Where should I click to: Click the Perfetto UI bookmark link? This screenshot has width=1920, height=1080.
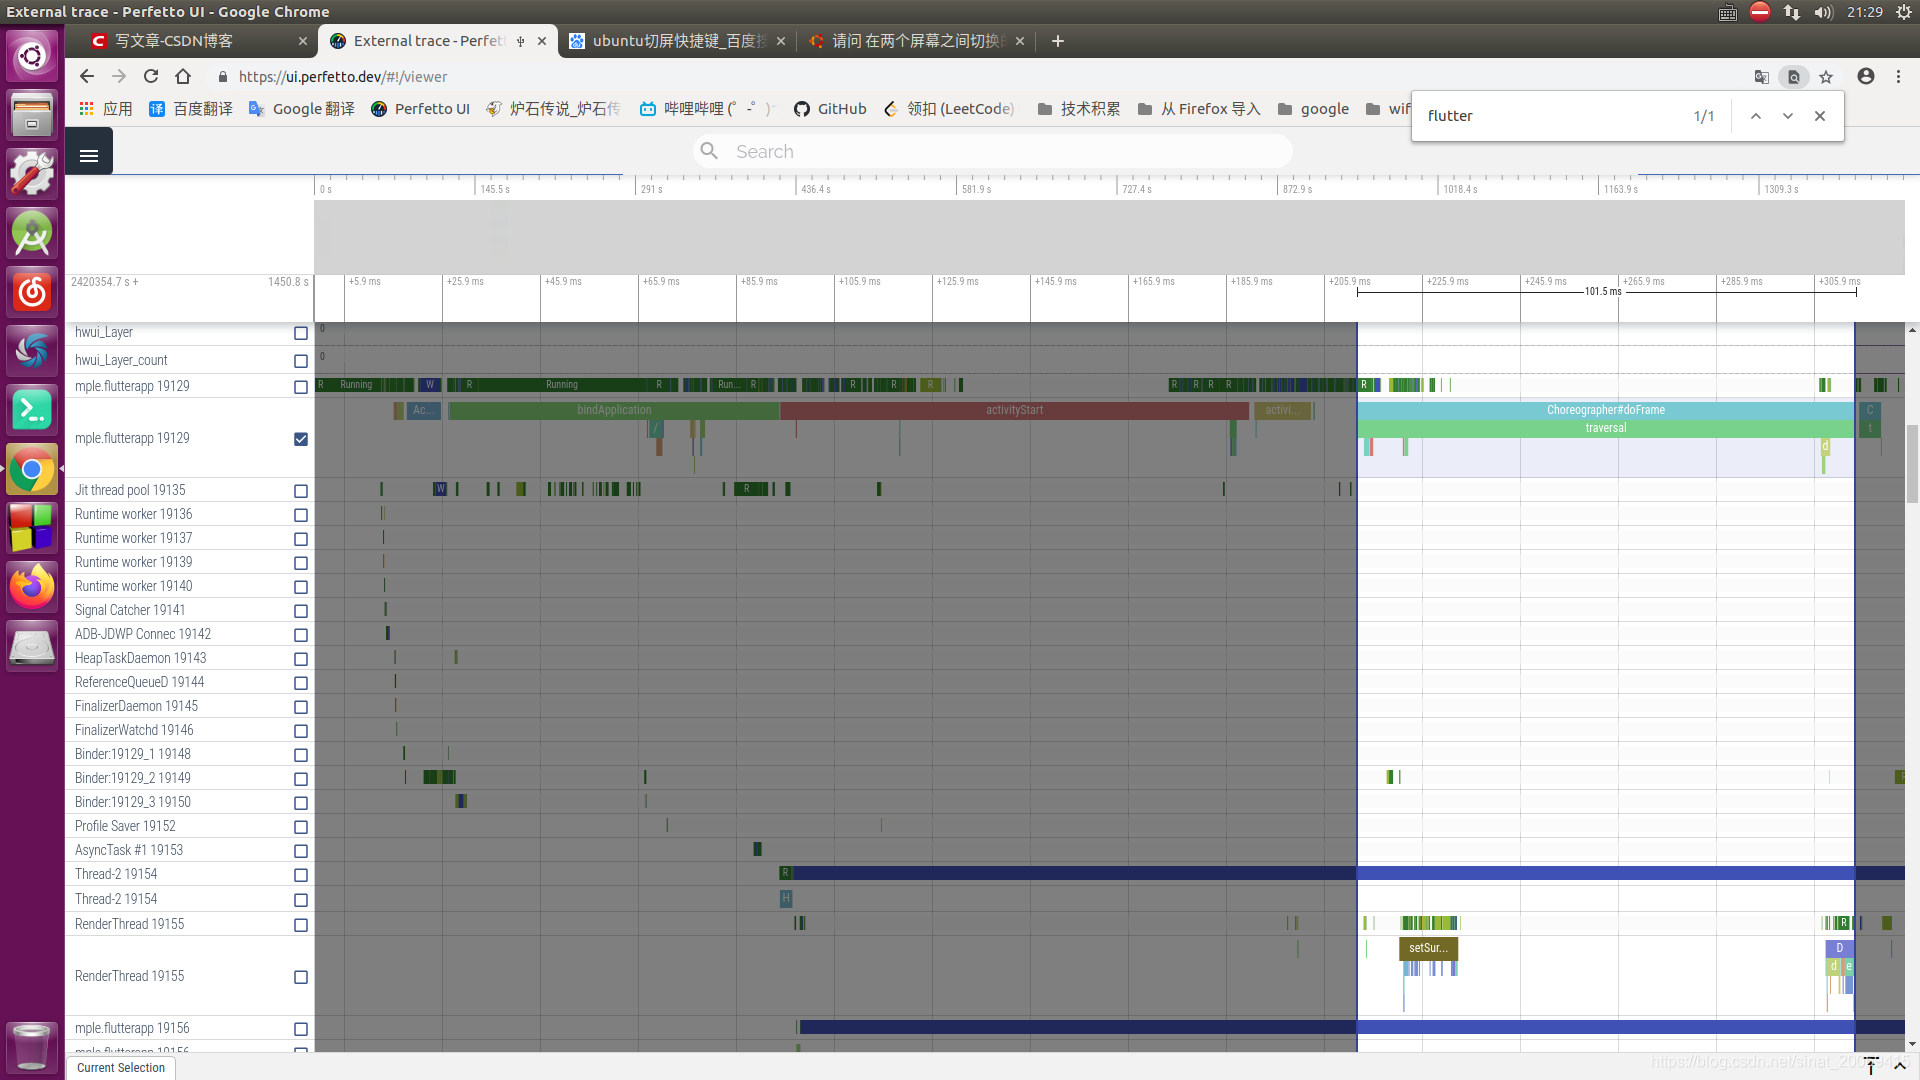[420, 109]
